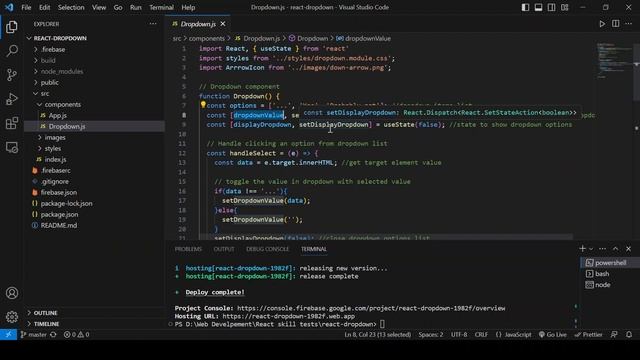Split the editor to the right

click(x=616, y=24)
